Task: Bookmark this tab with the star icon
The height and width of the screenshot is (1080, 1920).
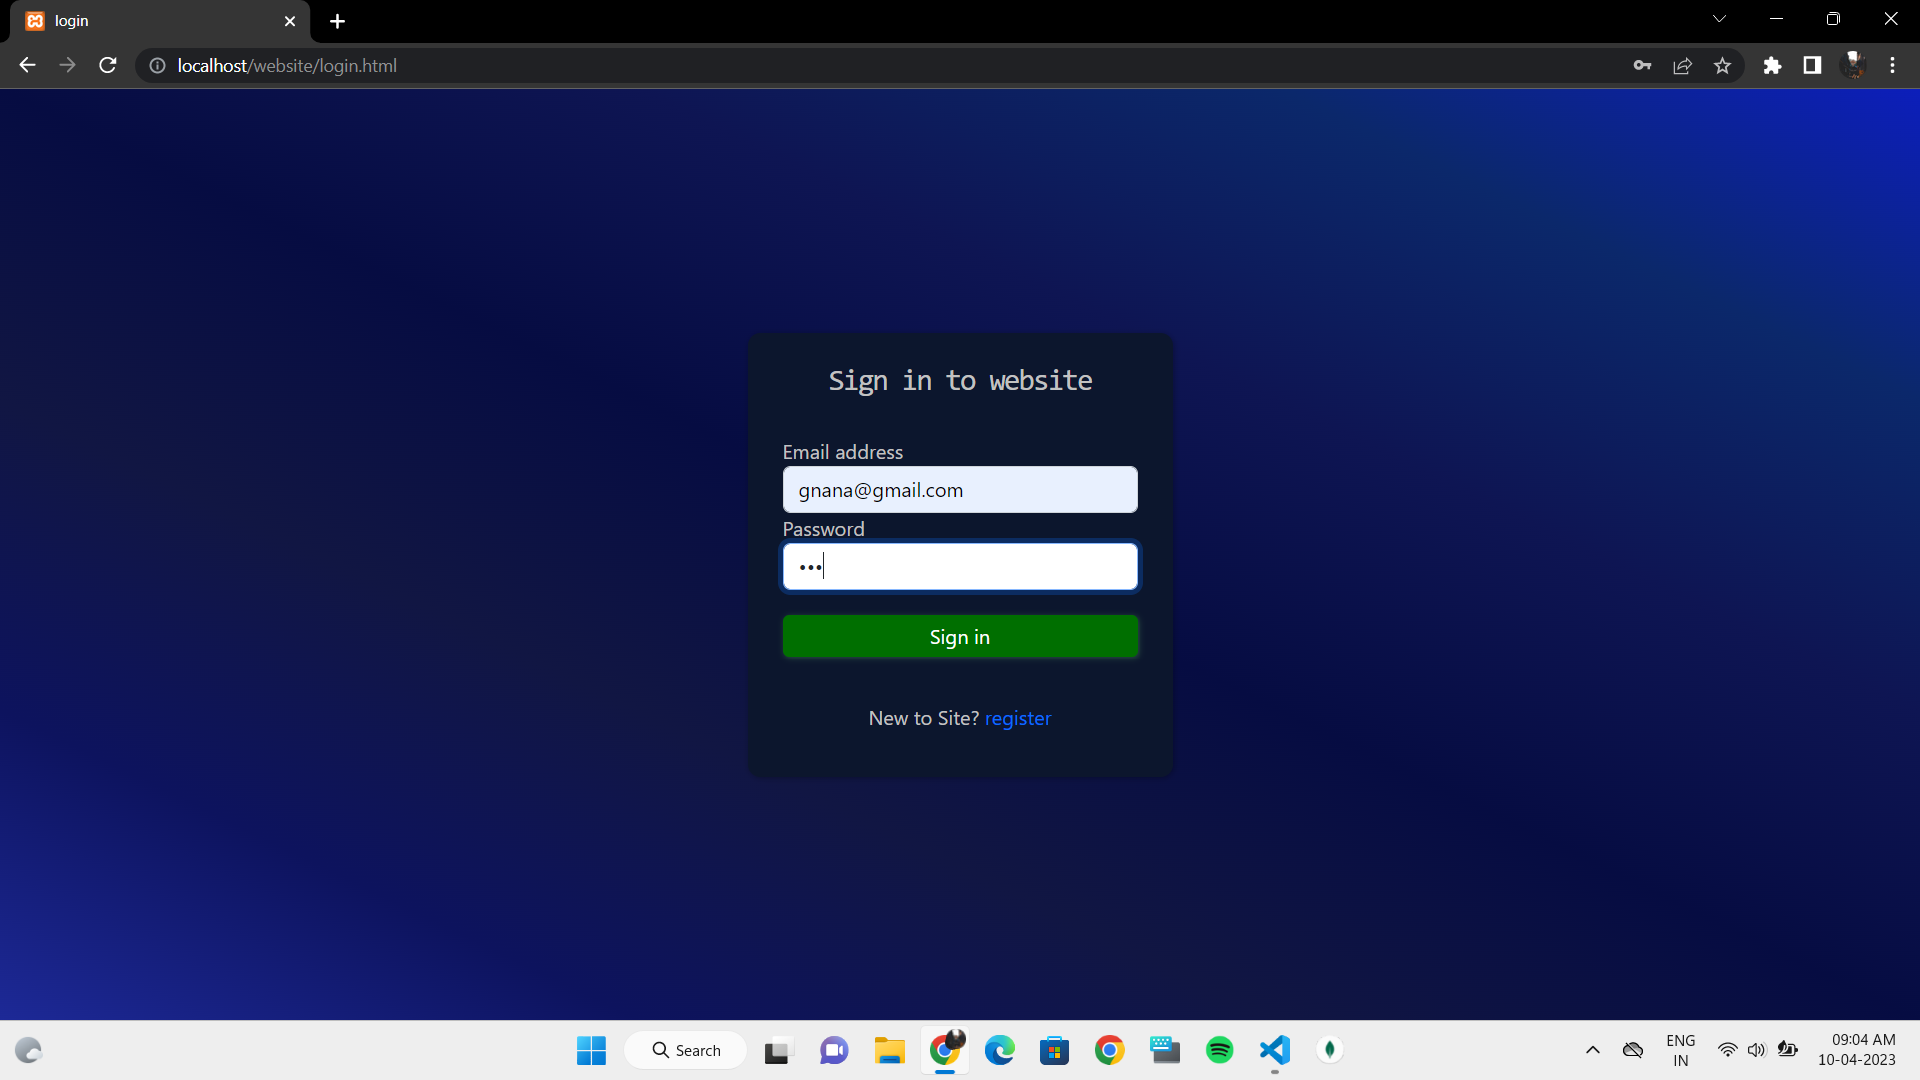Action: 1722,65
